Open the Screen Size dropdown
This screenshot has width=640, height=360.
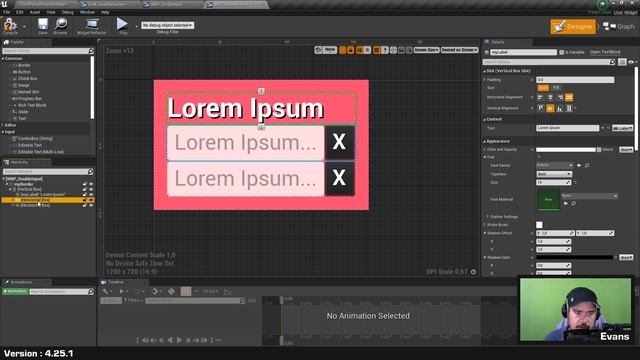click(x=427, y=50)
